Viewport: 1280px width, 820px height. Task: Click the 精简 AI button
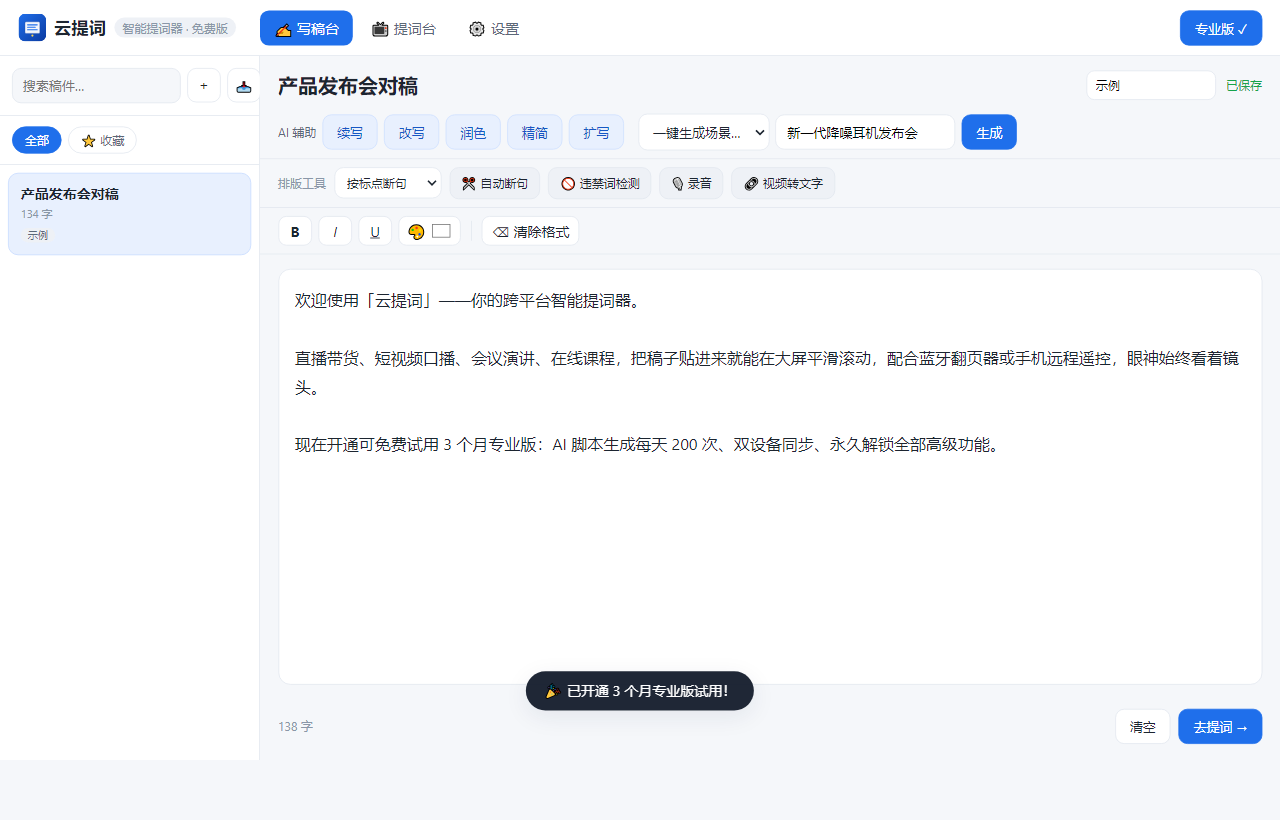535,132
